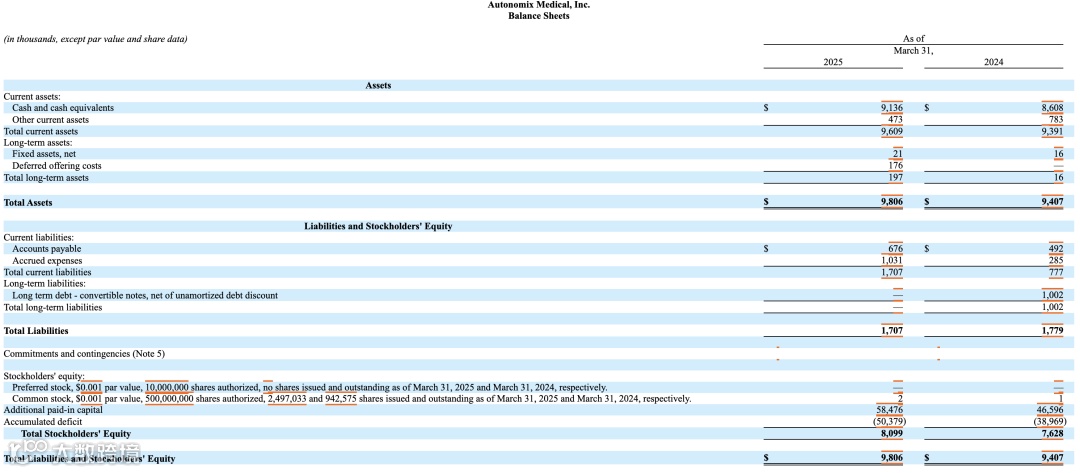This screenshot has height=473, width=1080.
Task: Click the deferred offering costs value '176'
Action: tap(895, 166)
